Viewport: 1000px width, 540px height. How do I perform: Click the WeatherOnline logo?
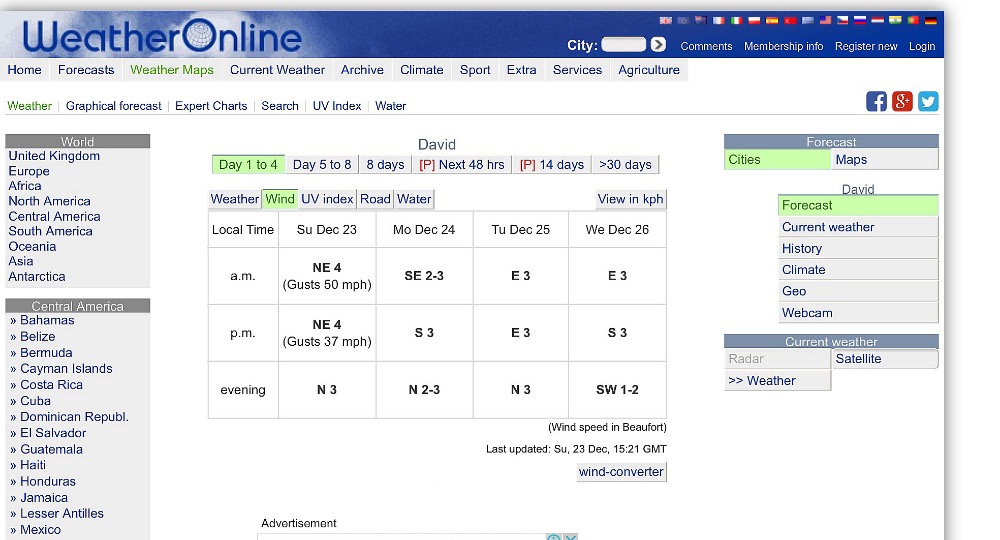click(x=162, y=38)
